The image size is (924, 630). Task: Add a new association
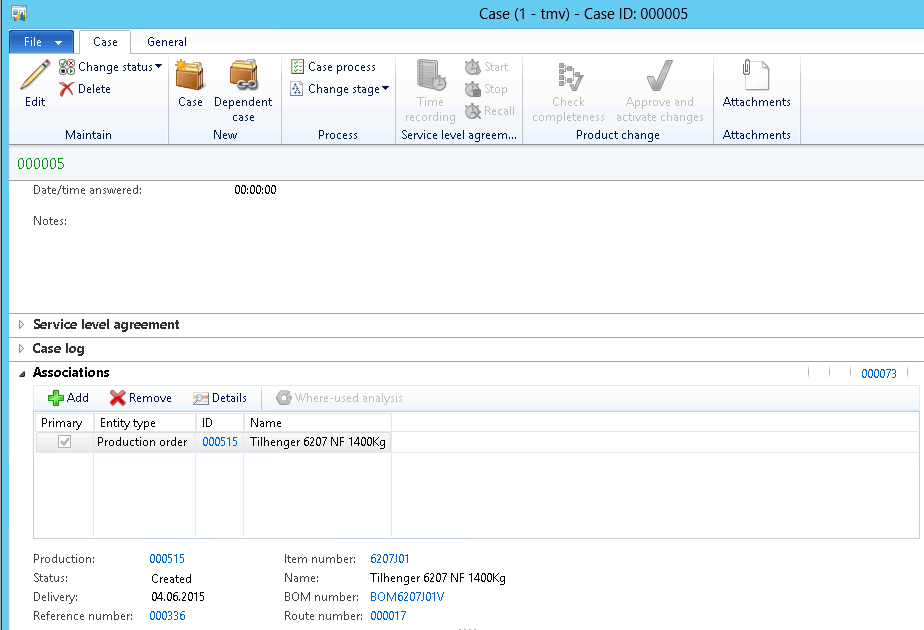pos(68,398)
